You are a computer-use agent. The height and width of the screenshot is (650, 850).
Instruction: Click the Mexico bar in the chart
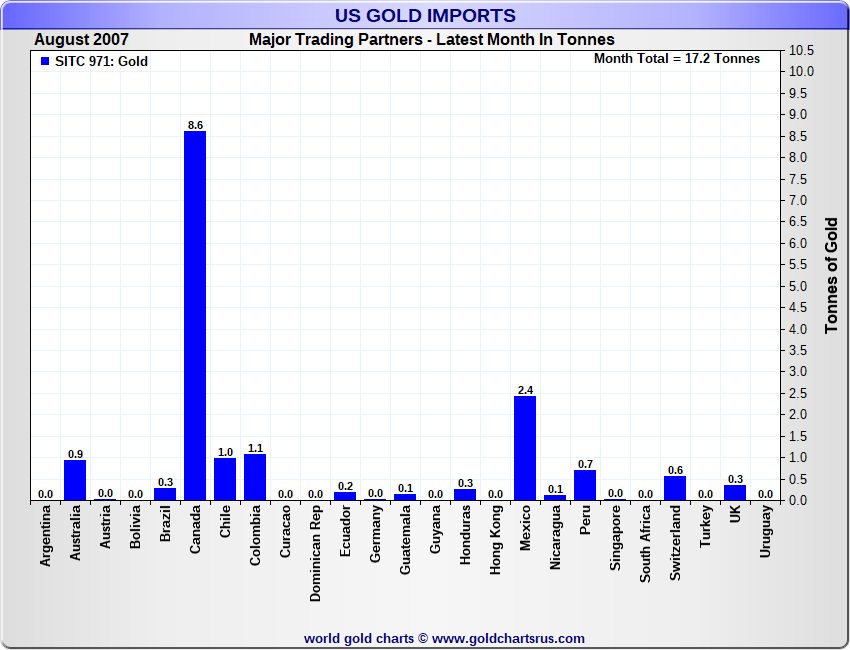(x=525, y=448)
